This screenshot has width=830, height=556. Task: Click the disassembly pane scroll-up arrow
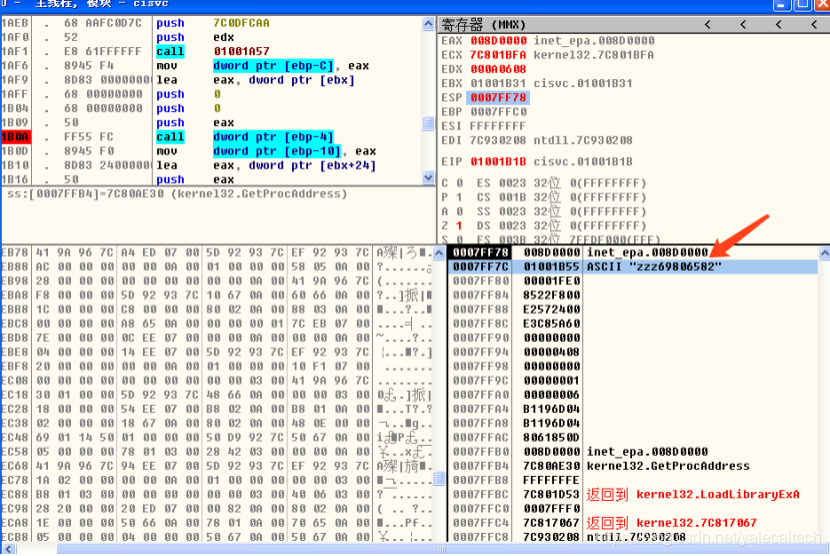tap(428, 23)
